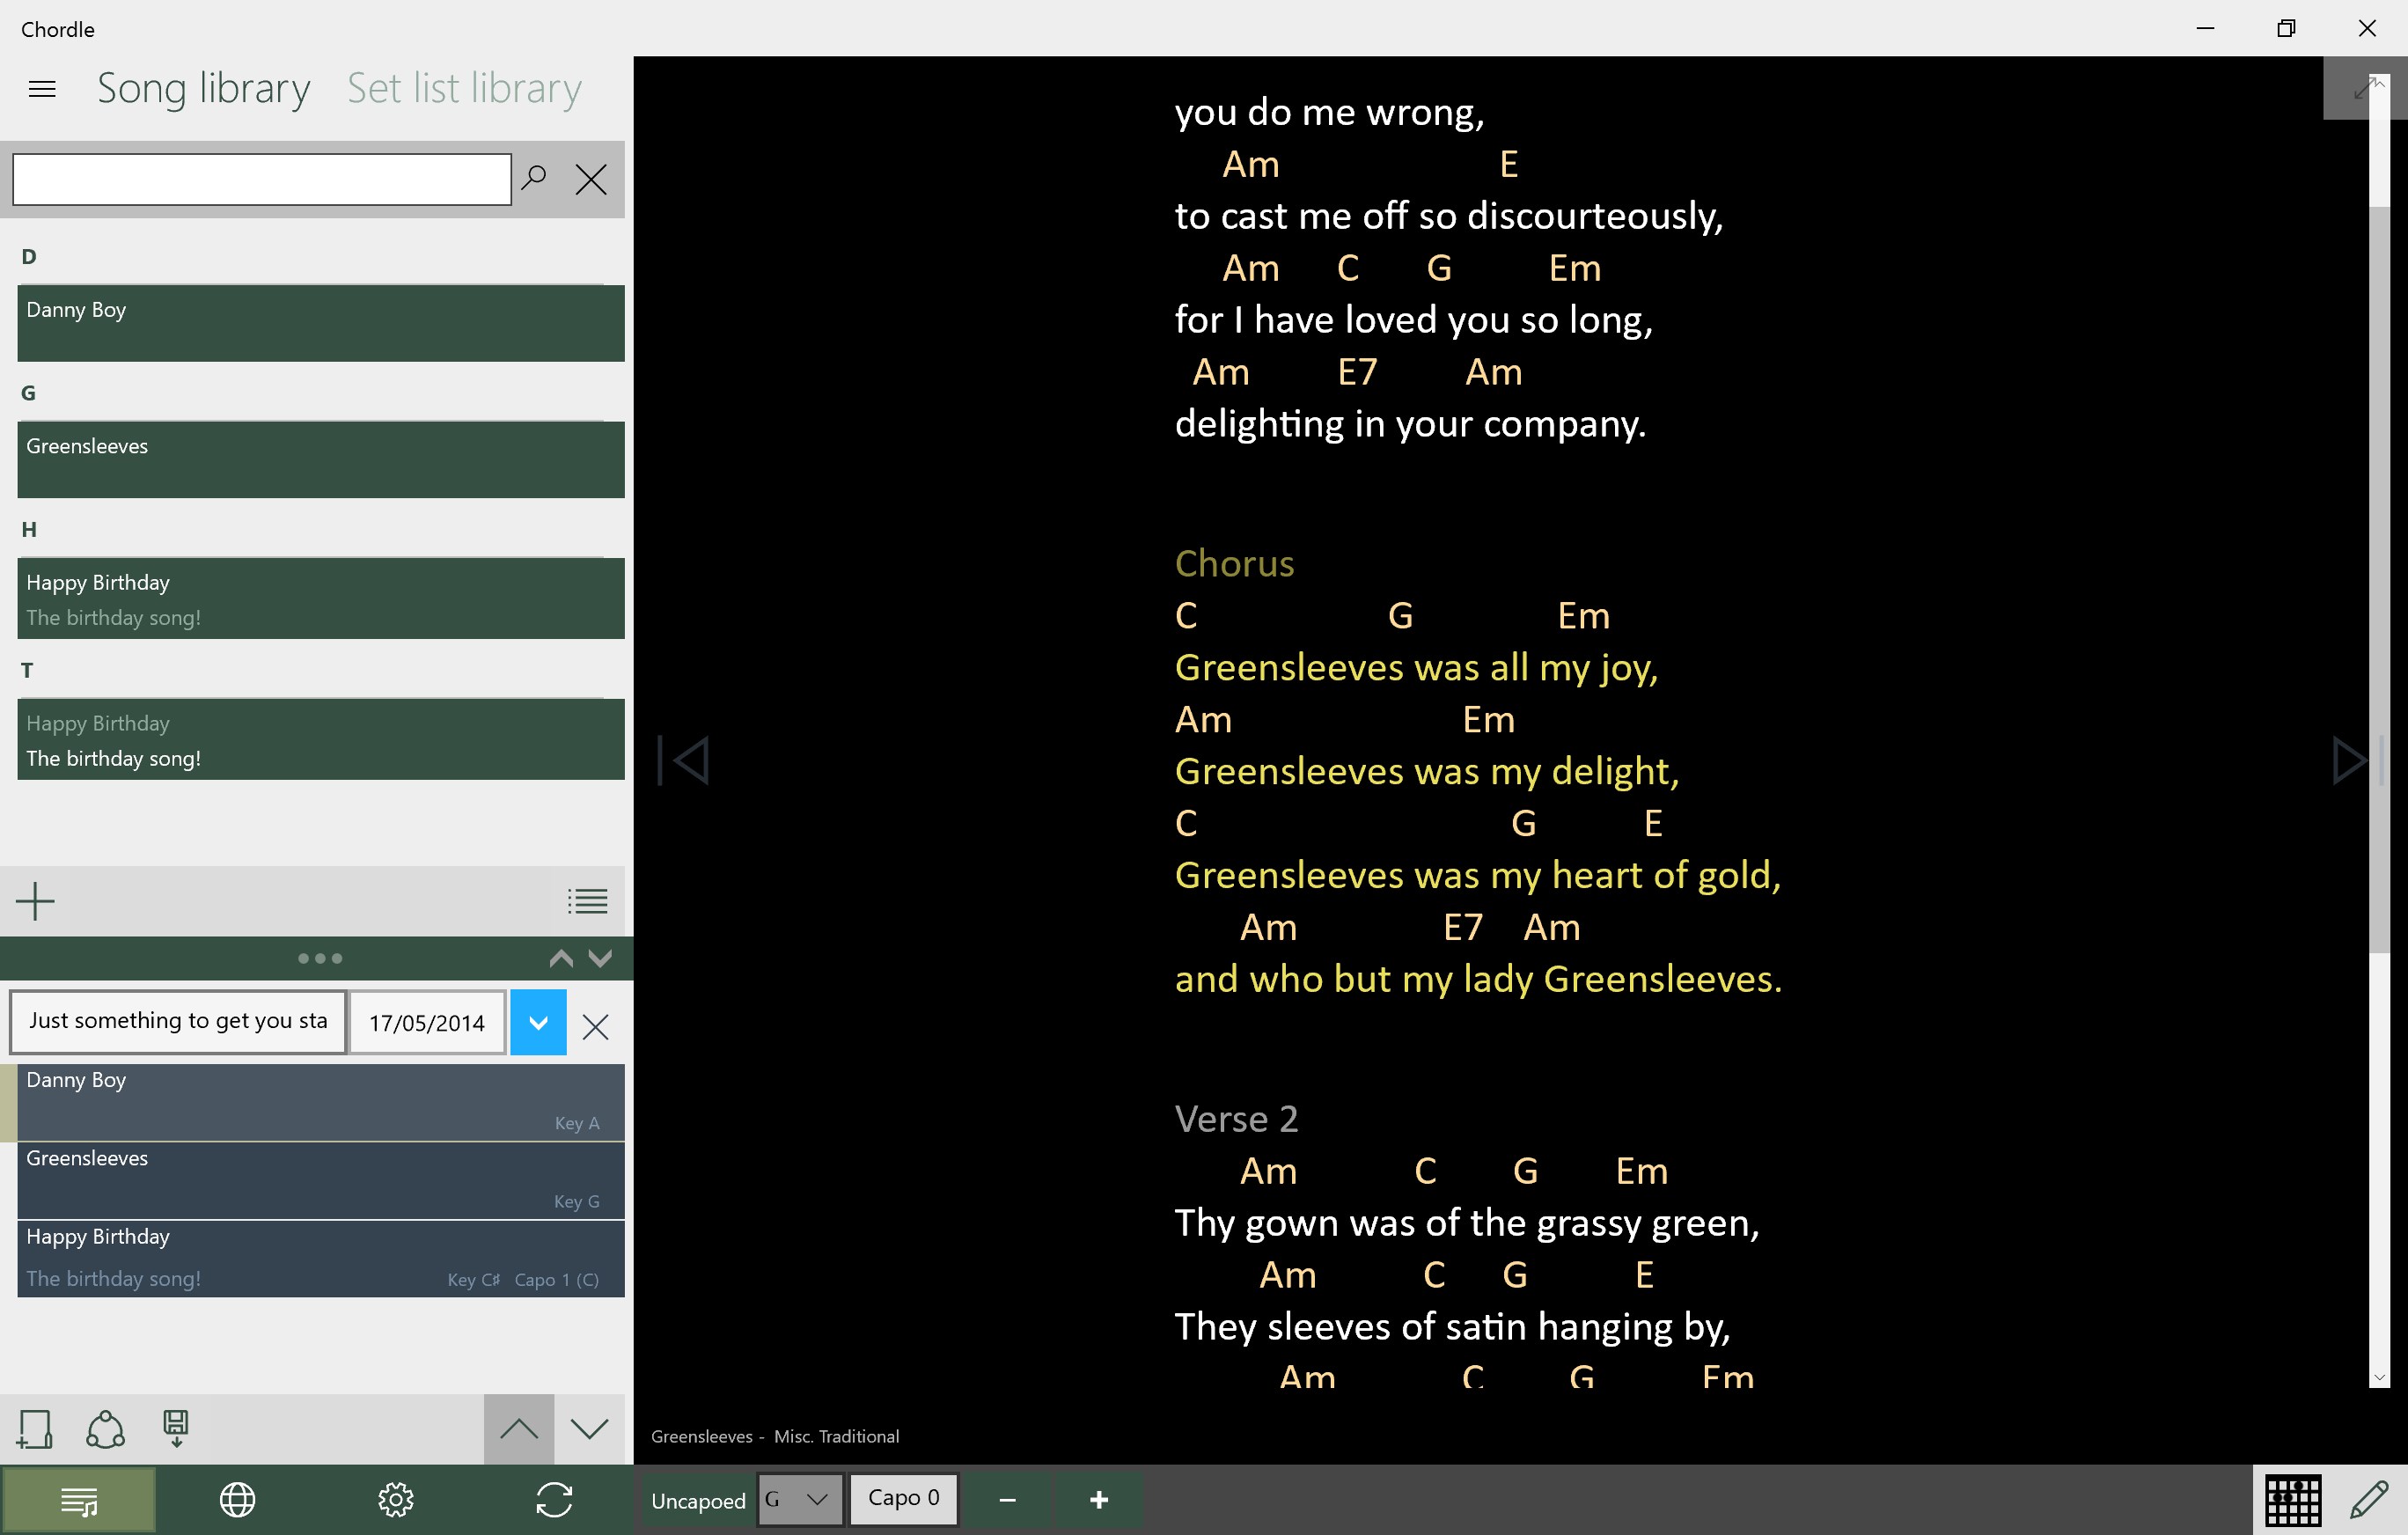Expand the set list blue dropdown arrow

pyautogui.click(x=538, y=1022)
